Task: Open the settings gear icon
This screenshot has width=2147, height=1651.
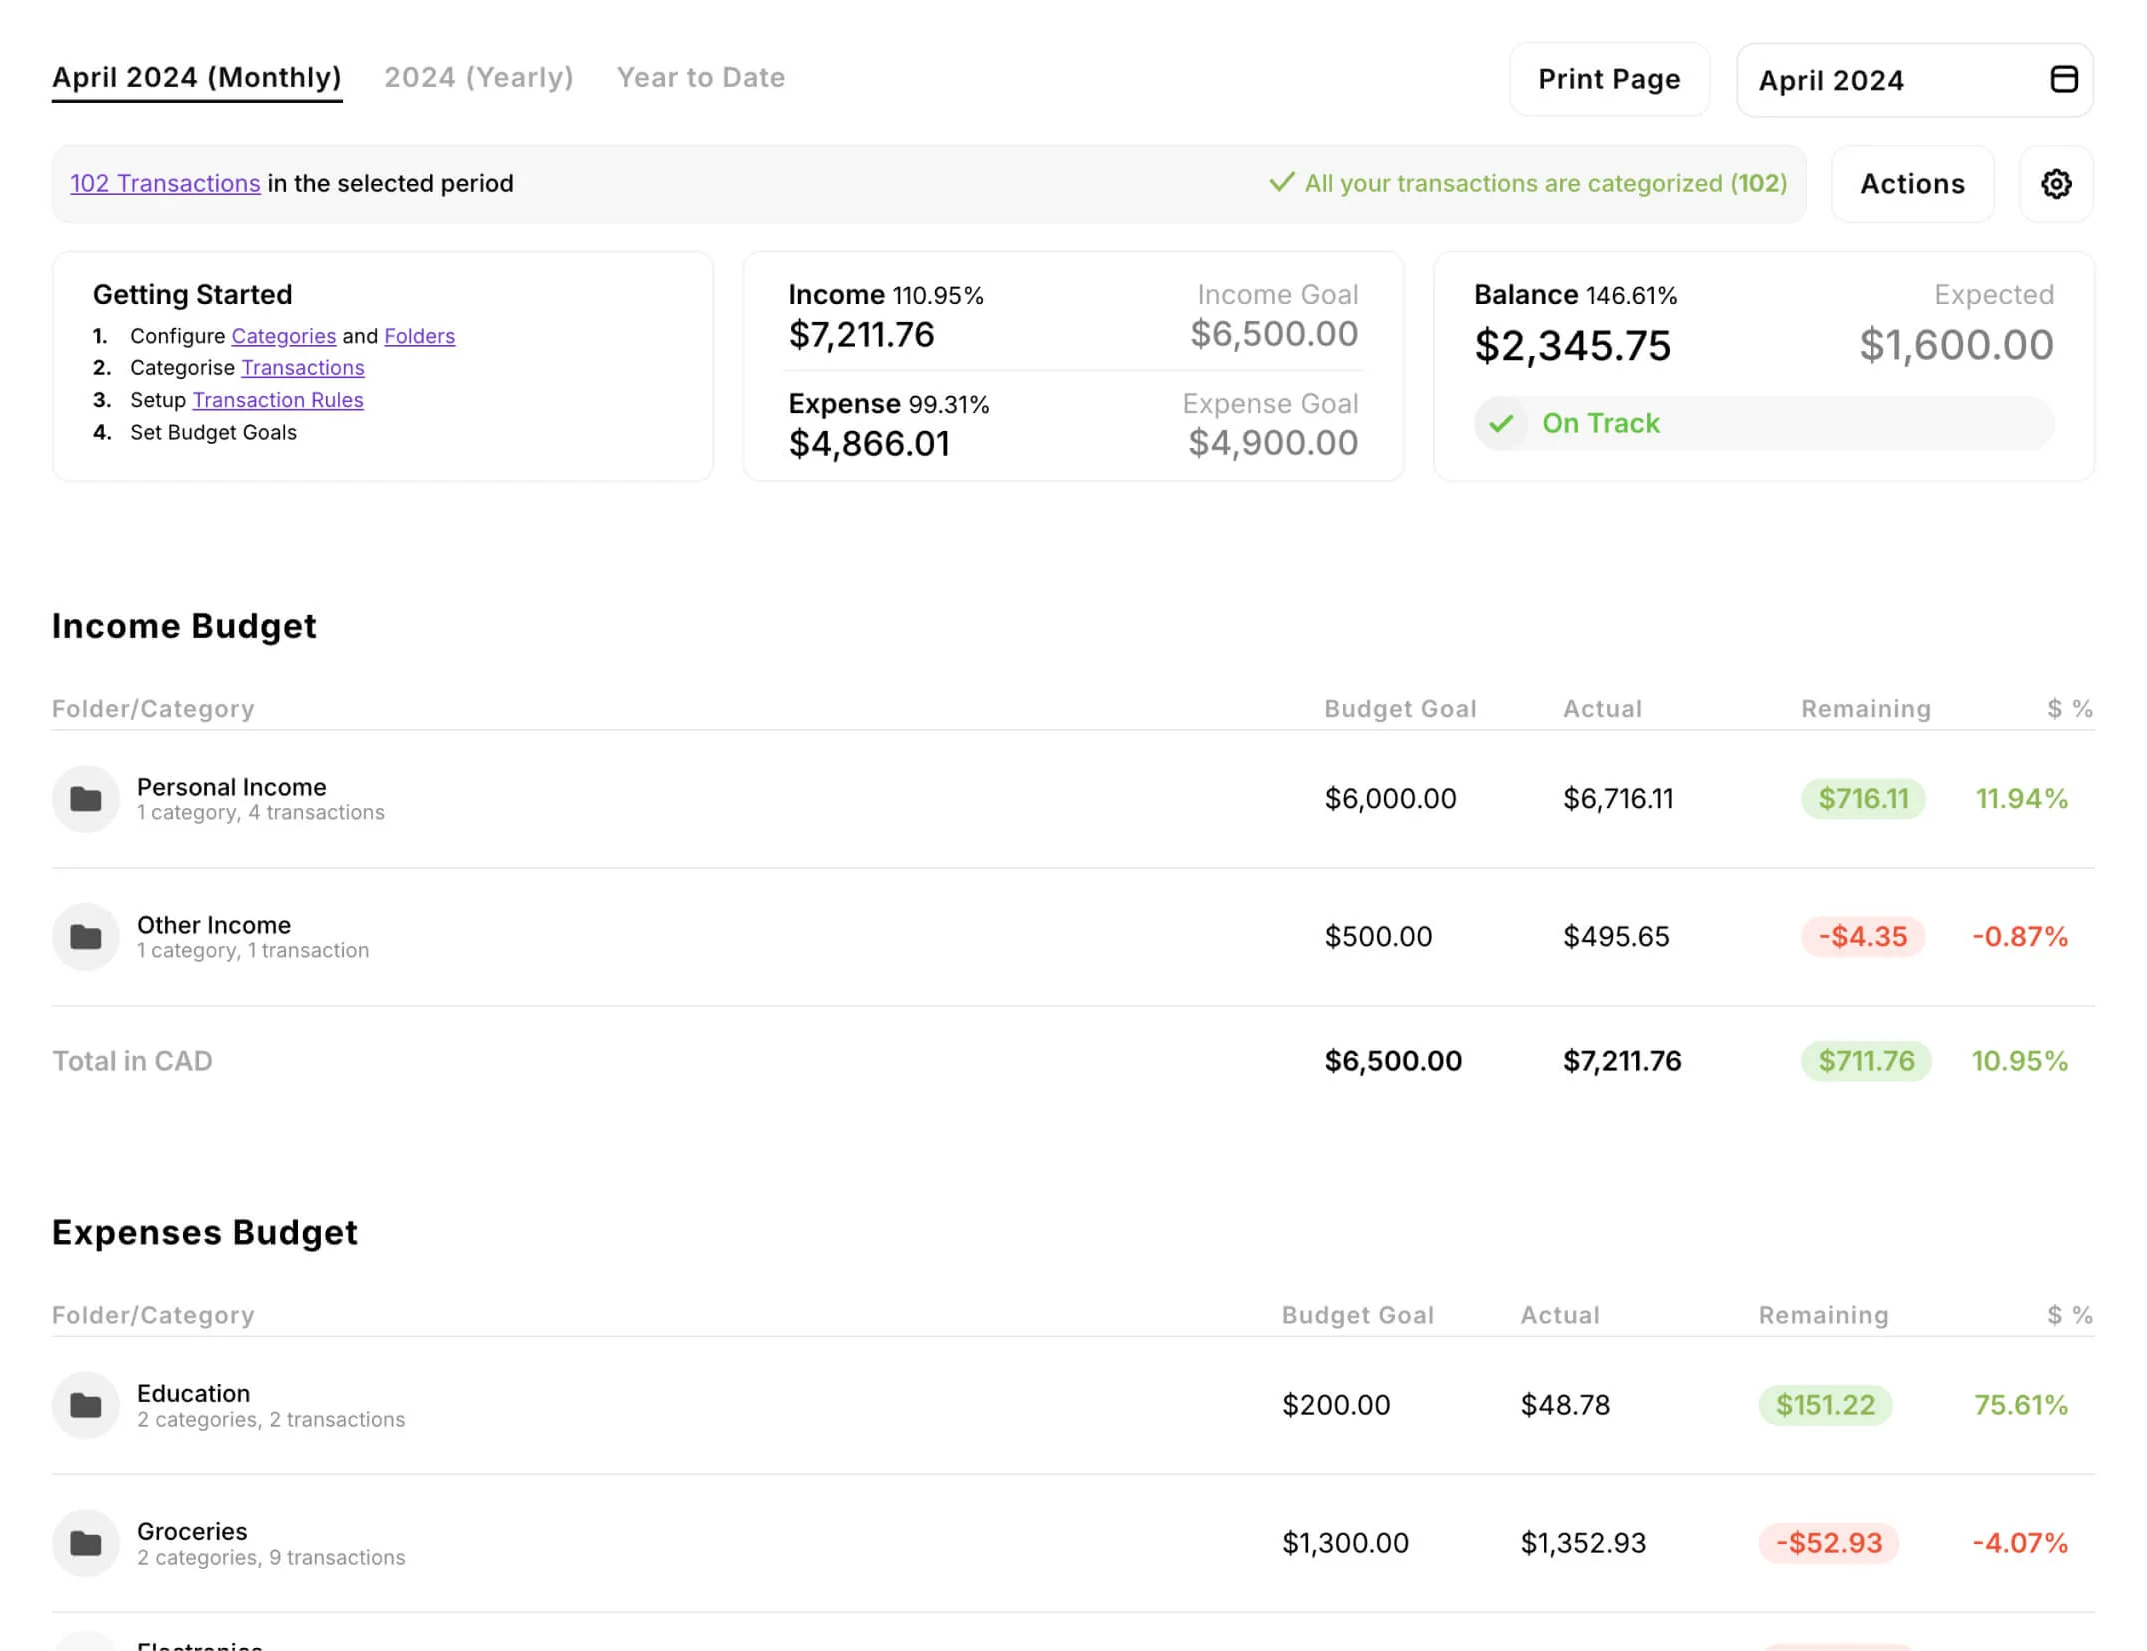Action: (x=2055, y=184)
